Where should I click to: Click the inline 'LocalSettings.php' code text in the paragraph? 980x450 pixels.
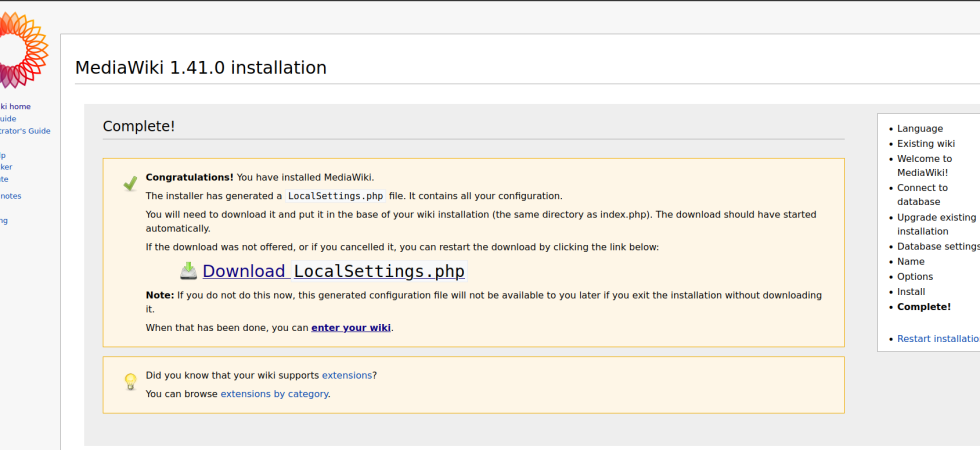pyautogui.click(x=334, y=196)
